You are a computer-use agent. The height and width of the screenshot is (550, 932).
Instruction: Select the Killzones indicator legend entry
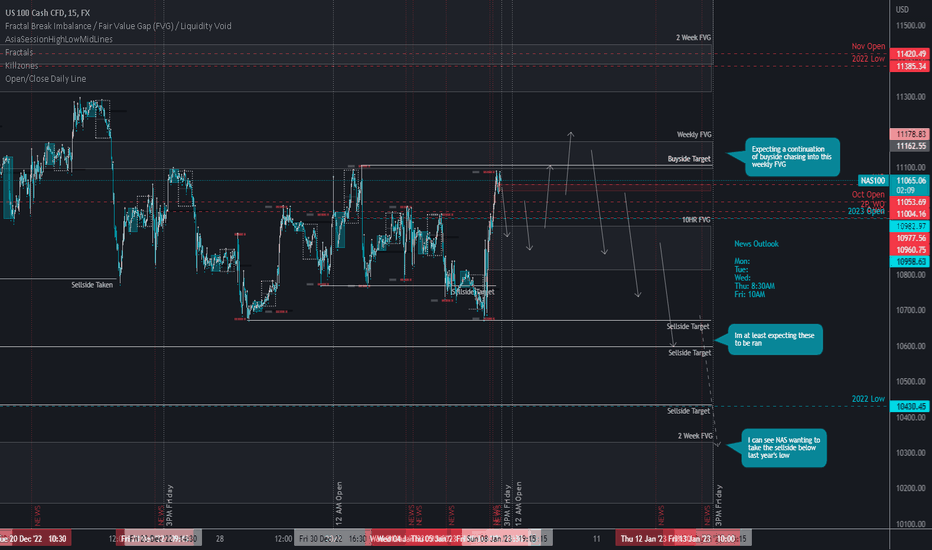click(x=21, y=65)
